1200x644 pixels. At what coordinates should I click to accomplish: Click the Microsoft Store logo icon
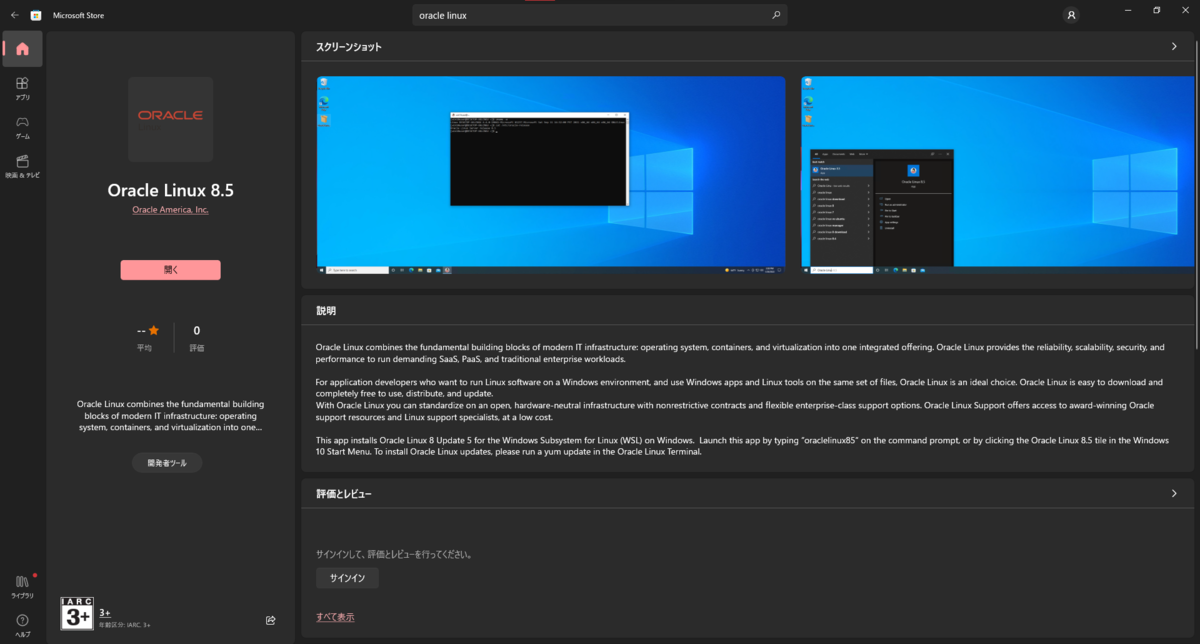click(x=37, y=16)
